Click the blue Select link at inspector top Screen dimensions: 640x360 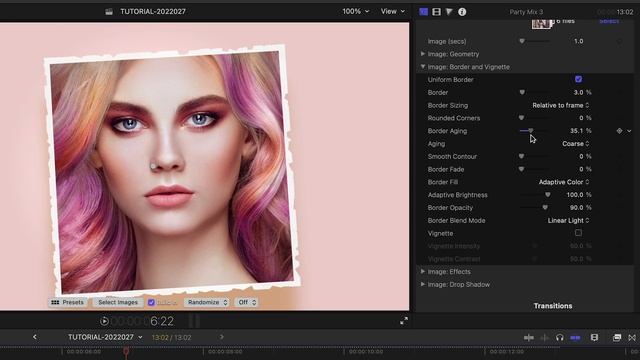(609, 21)
